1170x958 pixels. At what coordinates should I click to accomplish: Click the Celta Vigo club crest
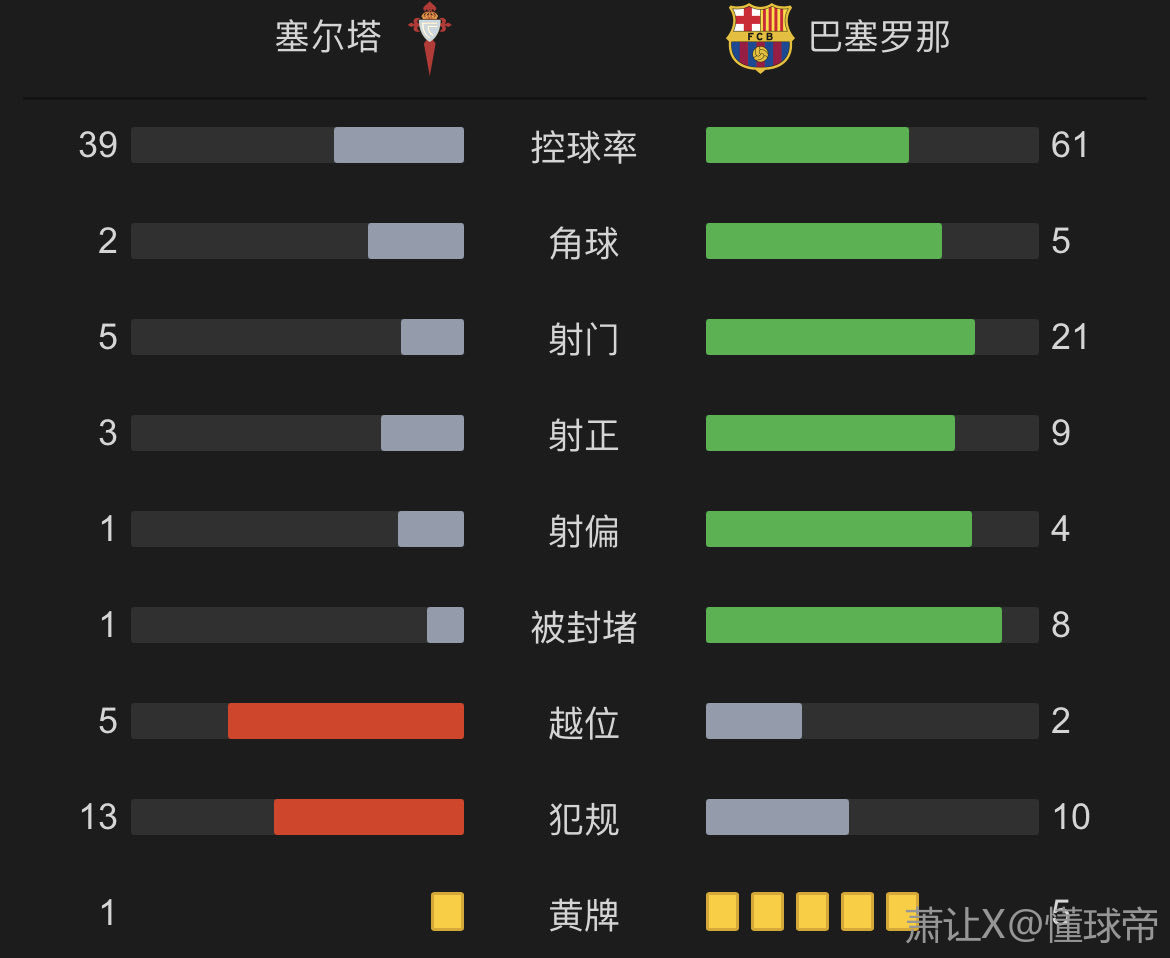(429, 38)
